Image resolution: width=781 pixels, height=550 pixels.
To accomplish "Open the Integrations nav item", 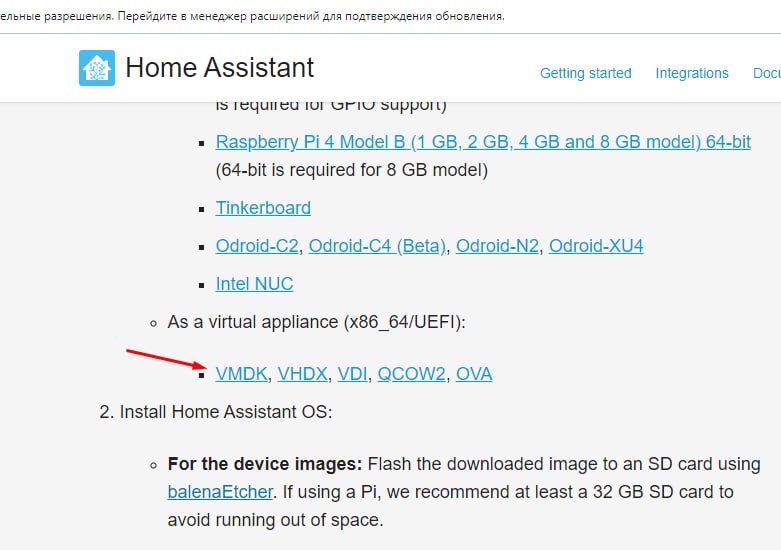I will [x=692, y=73].
